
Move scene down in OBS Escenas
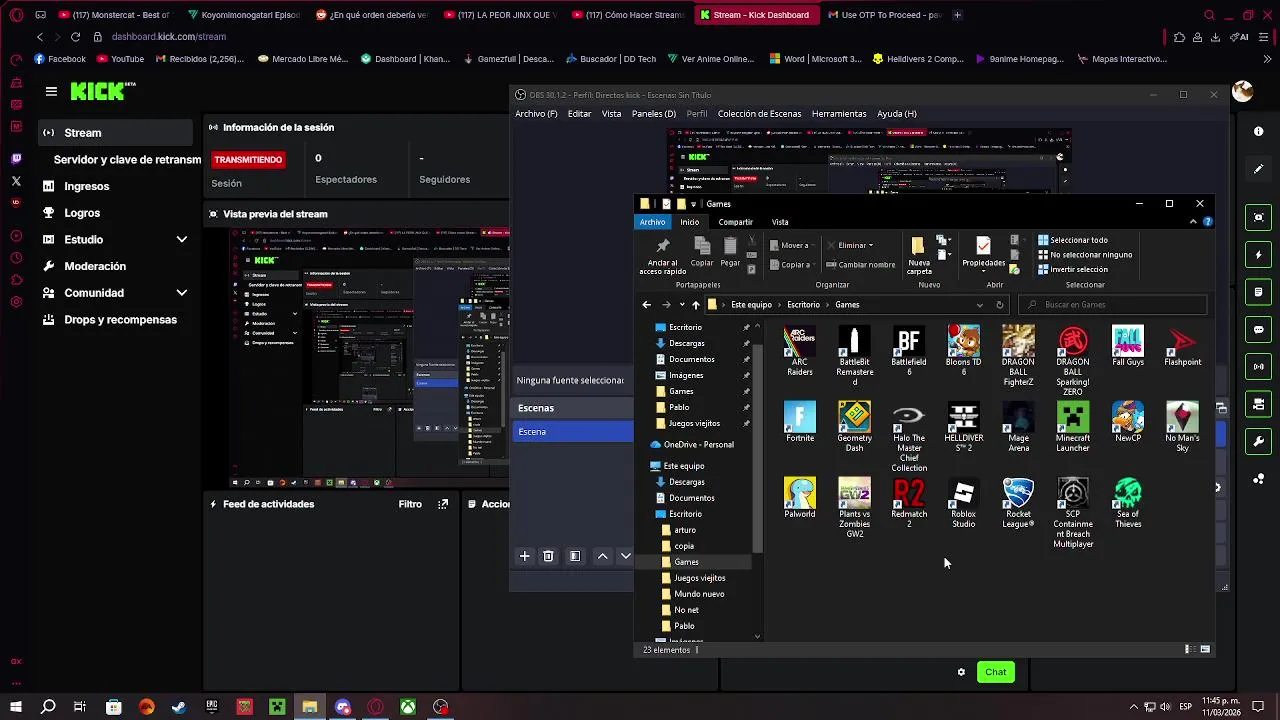pyautogui.click(x=625, y=556)
